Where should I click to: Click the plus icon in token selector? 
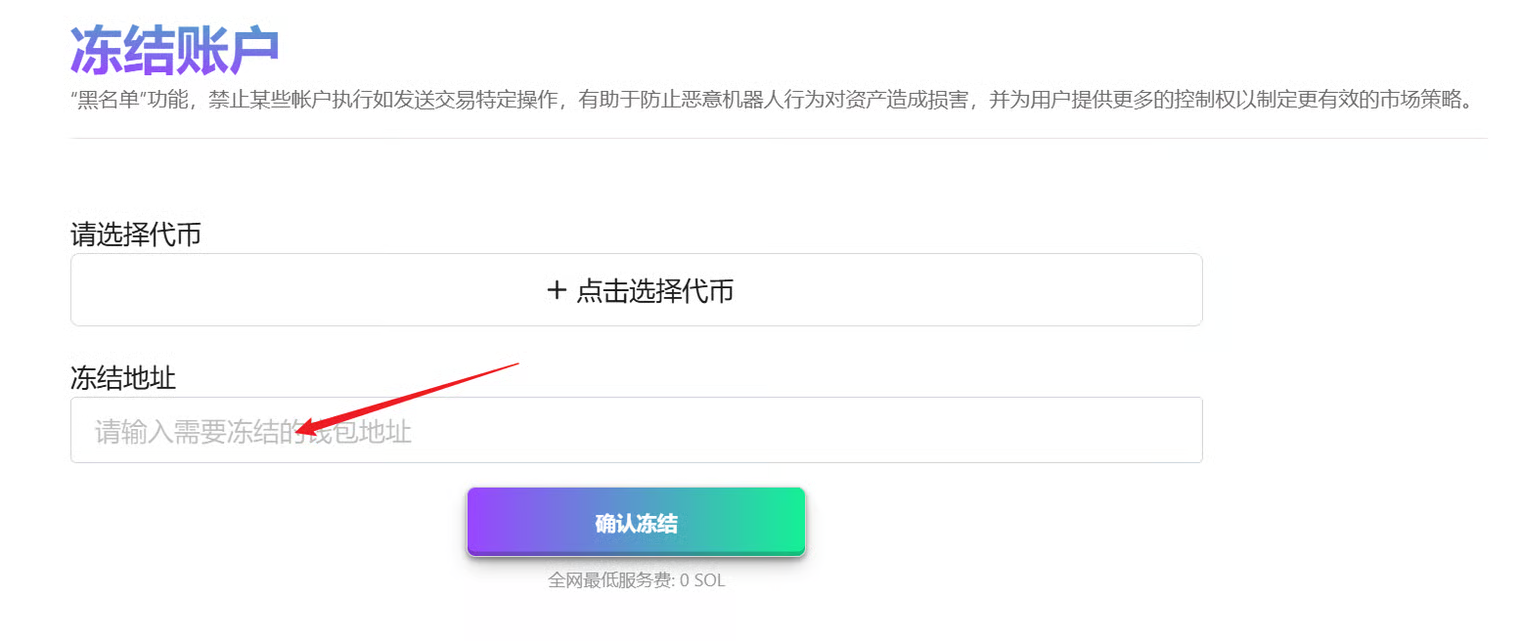pyautogui.click(x=557, y=290)
